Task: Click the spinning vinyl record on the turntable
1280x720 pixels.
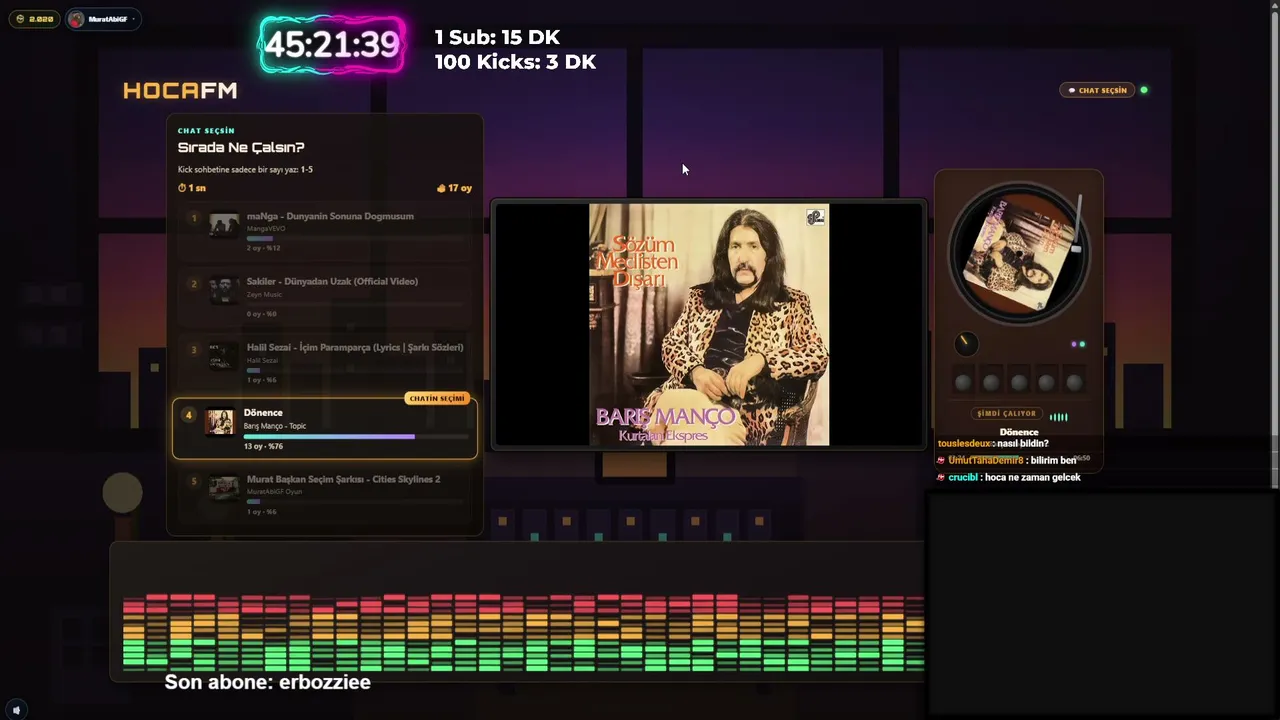Action: pyautogui.click(x=1017, y=251)
